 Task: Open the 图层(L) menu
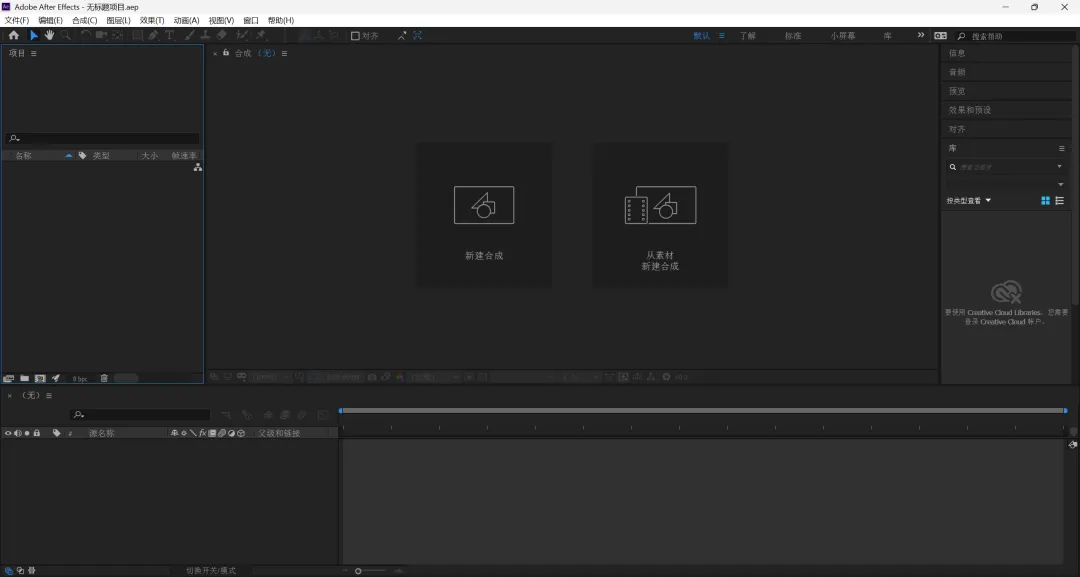(118, 21)
